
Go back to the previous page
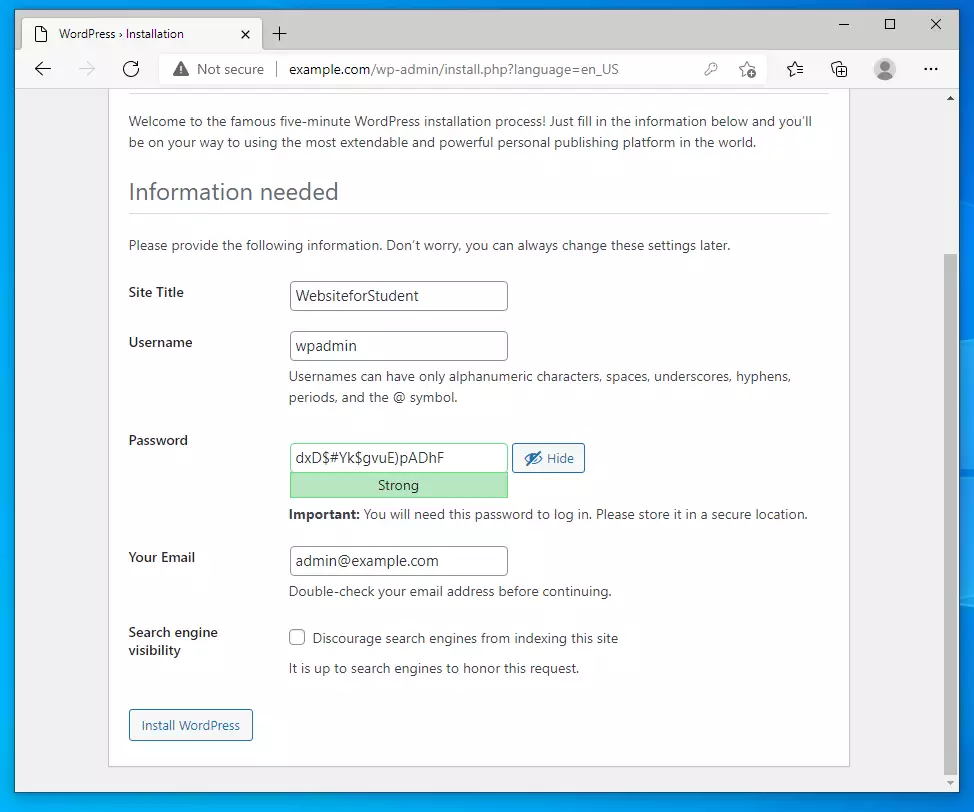point(43,69)
